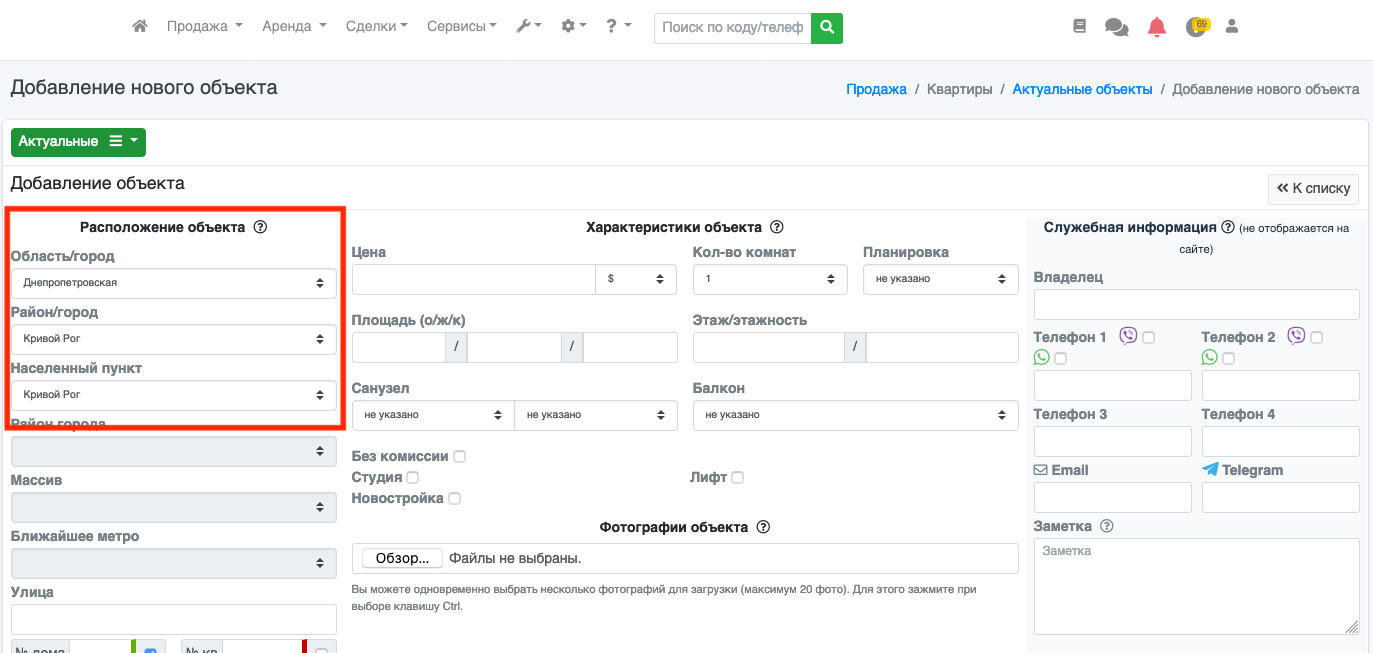Enable the Без комиссии checkbox
The height and width of the screenshot is (653, 1373).
point(459,457)
